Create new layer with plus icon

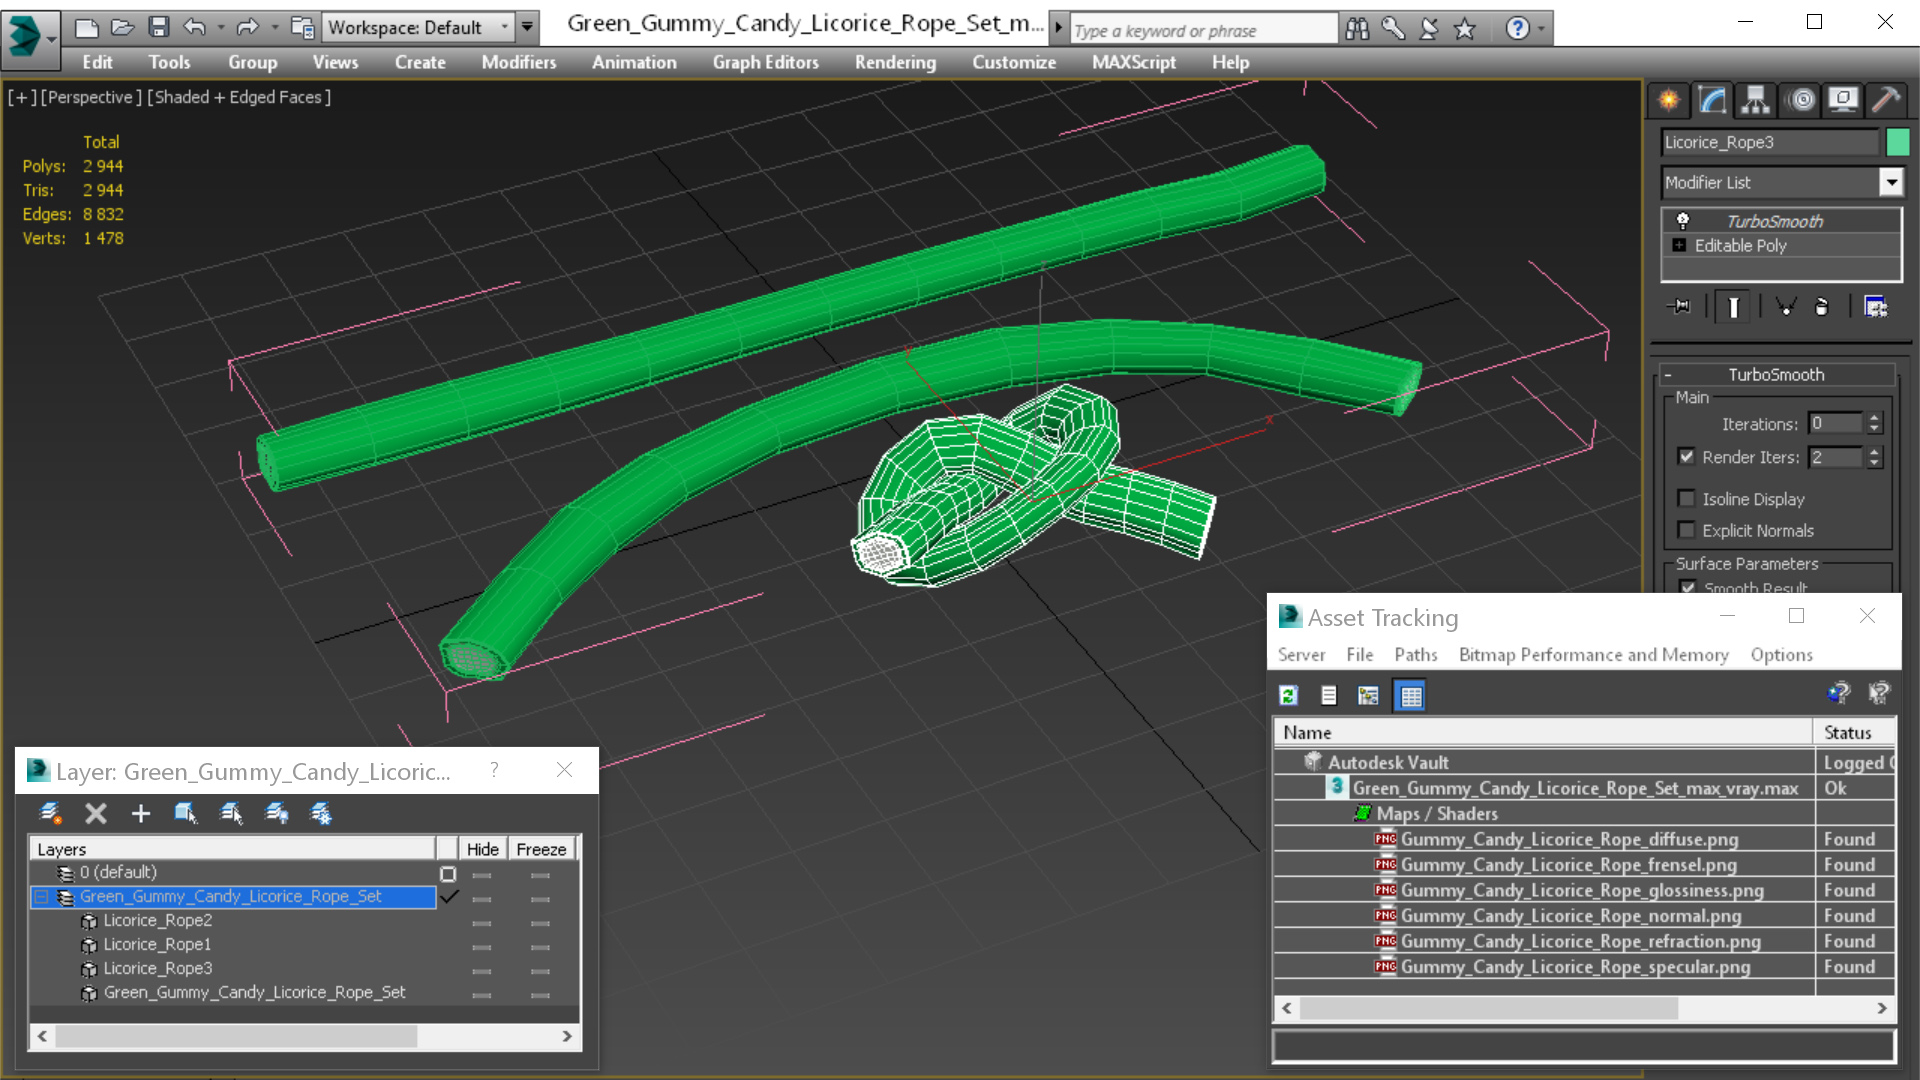(x=141, y=813)
